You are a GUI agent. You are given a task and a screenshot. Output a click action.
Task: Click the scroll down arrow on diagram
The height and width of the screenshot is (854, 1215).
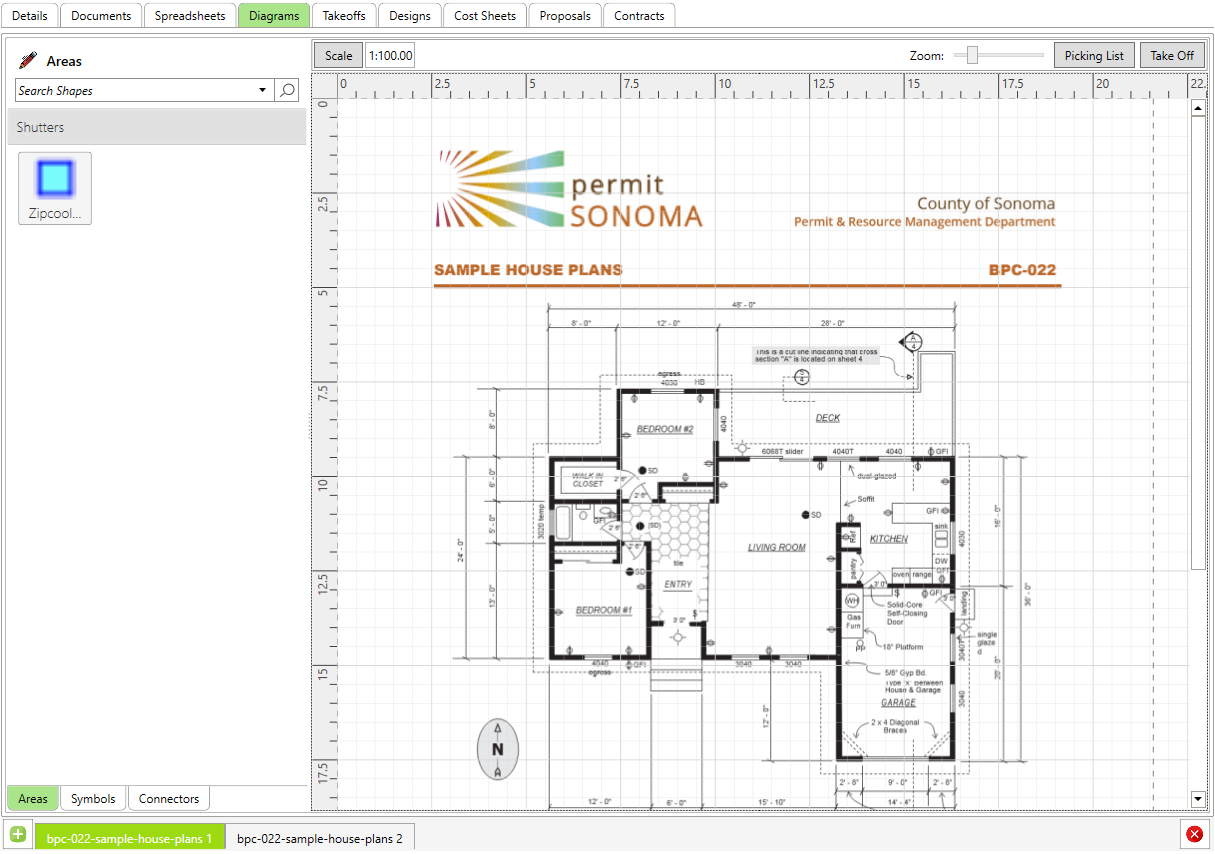1198,798
